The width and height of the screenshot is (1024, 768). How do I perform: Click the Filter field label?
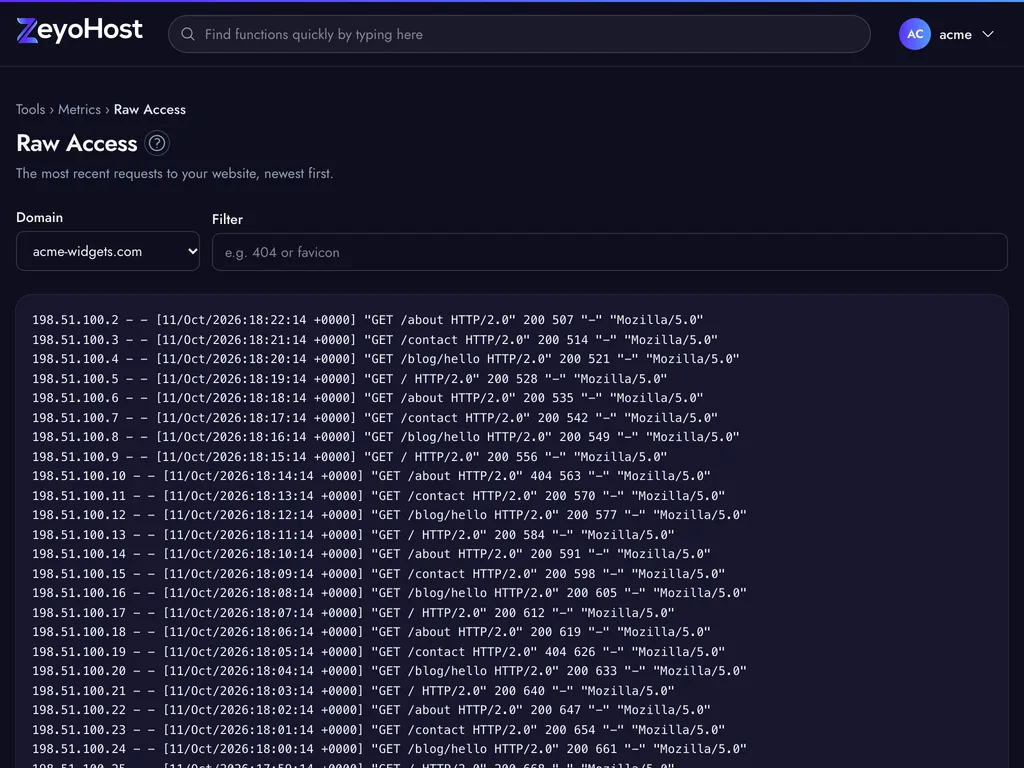[x=227, y=219]
